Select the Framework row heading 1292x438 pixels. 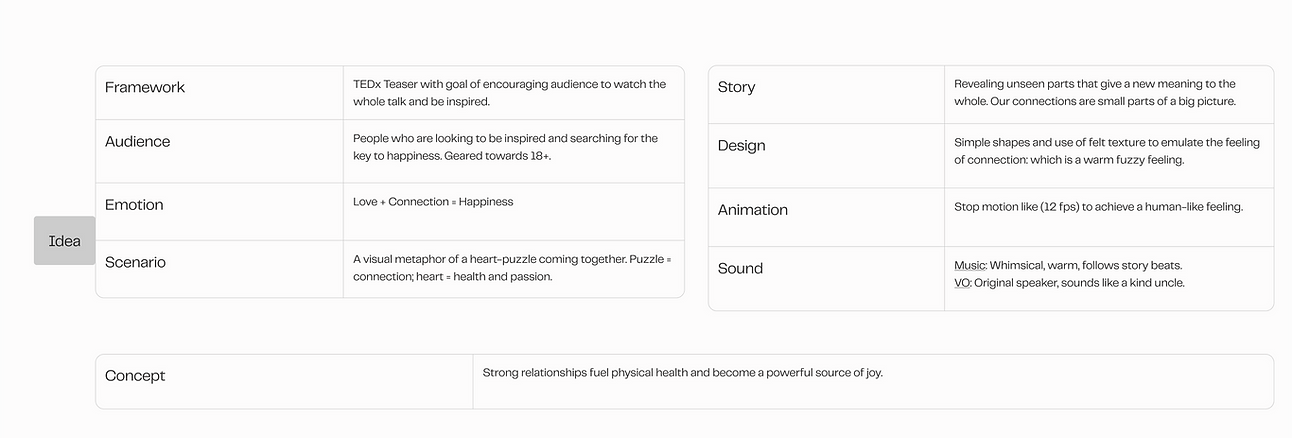145,87
